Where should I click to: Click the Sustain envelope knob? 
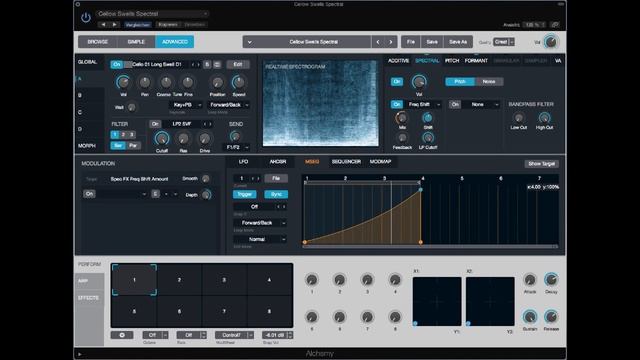pos(530,317)
